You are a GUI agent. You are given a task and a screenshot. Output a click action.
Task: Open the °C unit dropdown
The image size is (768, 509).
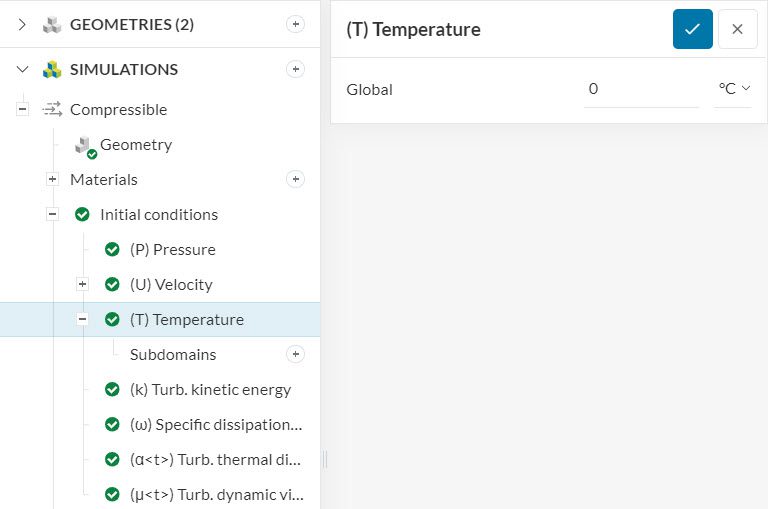pyautogui.click(x=733, y=89)
